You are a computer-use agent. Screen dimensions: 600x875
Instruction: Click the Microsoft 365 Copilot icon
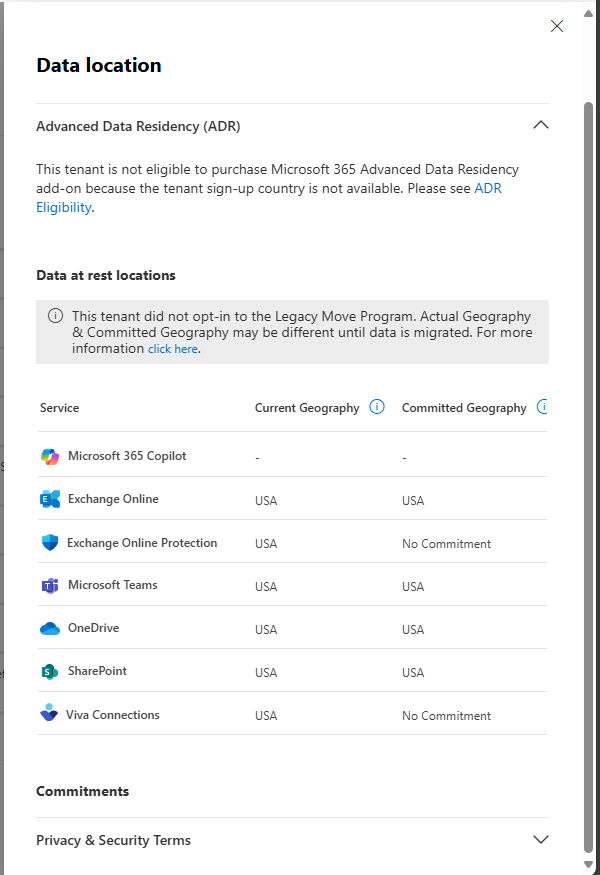tap(50, 456)
